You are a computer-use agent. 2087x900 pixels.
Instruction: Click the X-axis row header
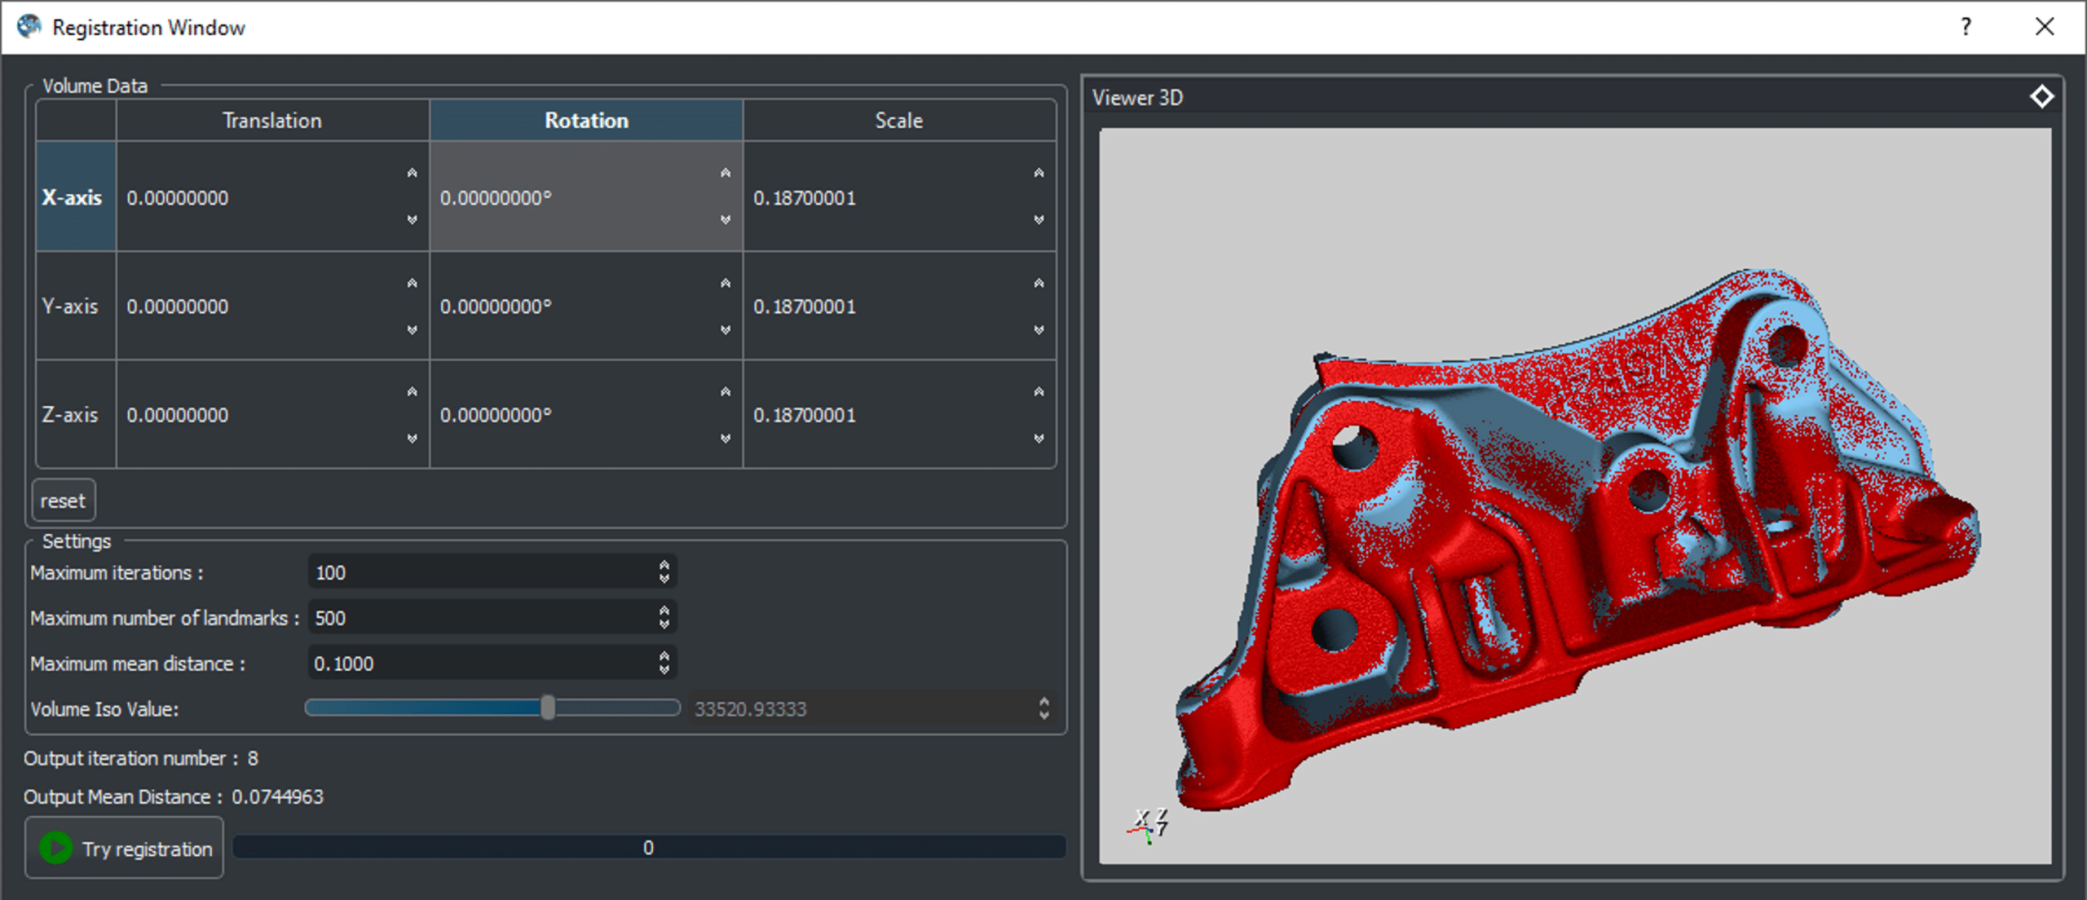click(x=74, y=197)
